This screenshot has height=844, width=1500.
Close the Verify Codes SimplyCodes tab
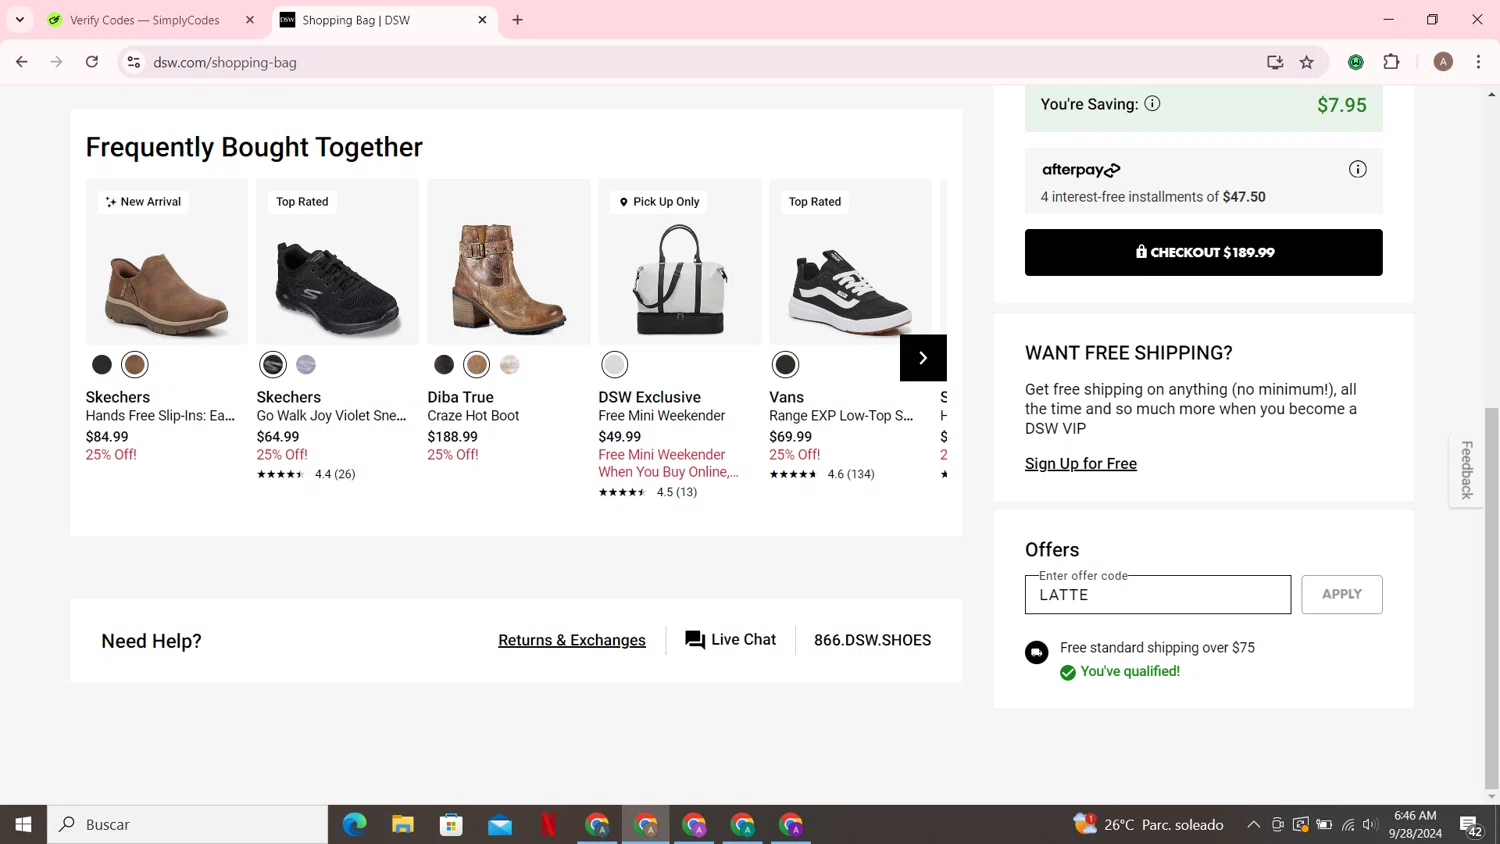pyautogui.click(x=250, y=20)
